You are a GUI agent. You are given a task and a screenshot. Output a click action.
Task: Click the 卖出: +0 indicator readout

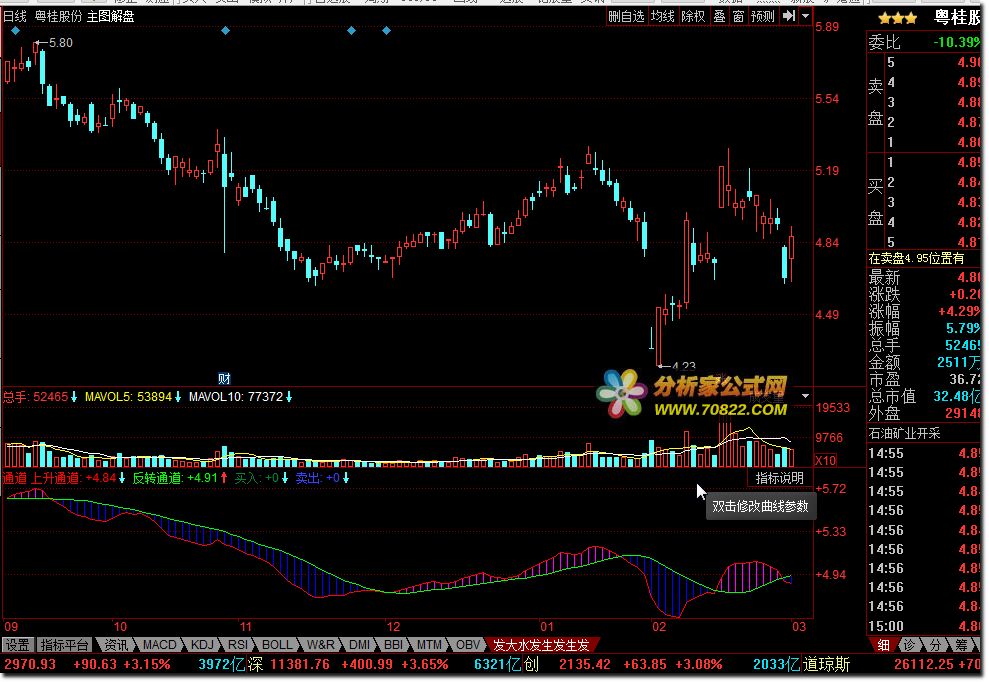click(322, 478)
